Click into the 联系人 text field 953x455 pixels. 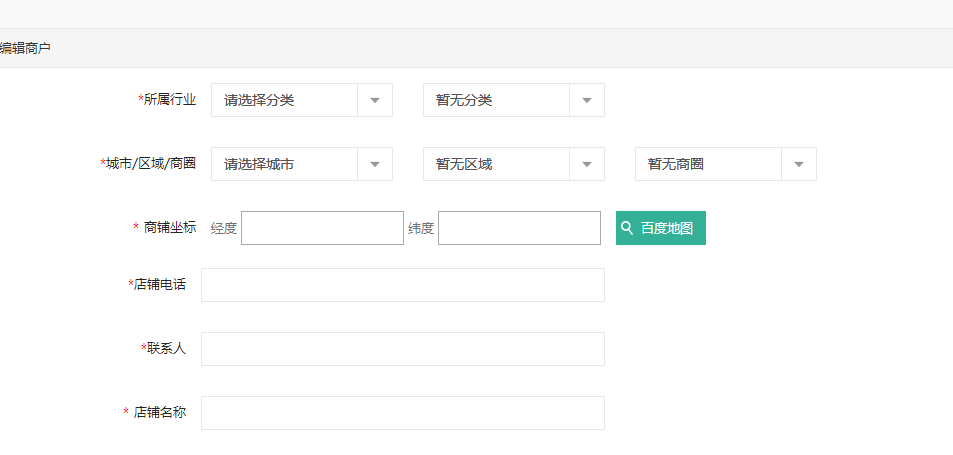pos(403,349)
